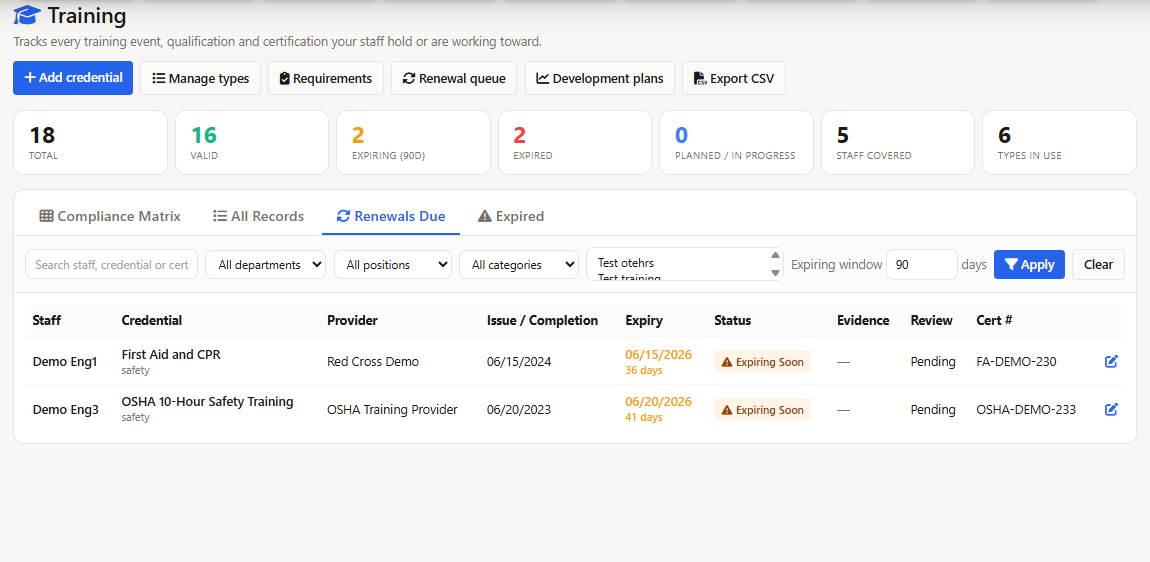Click the 06/20/2023 issue date
The image size is (1150, 562).
pyautogui.click(x=519, y=409)
